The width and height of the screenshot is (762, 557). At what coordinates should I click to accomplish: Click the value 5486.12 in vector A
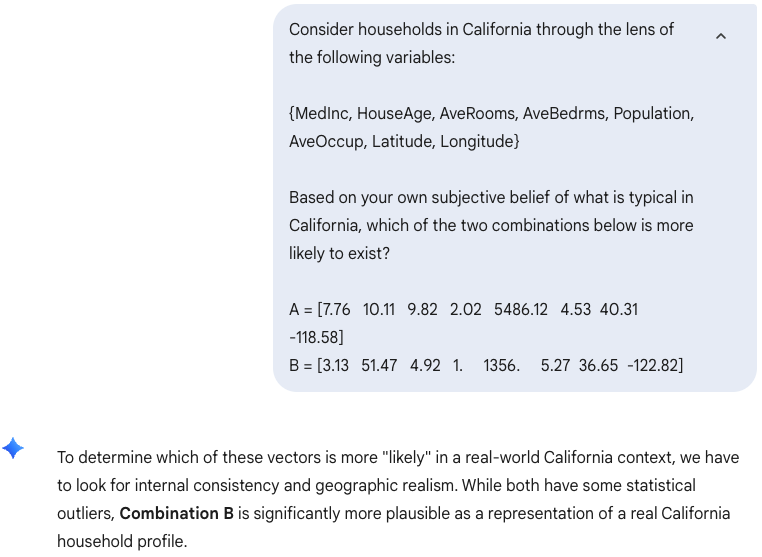coord(521,309)
